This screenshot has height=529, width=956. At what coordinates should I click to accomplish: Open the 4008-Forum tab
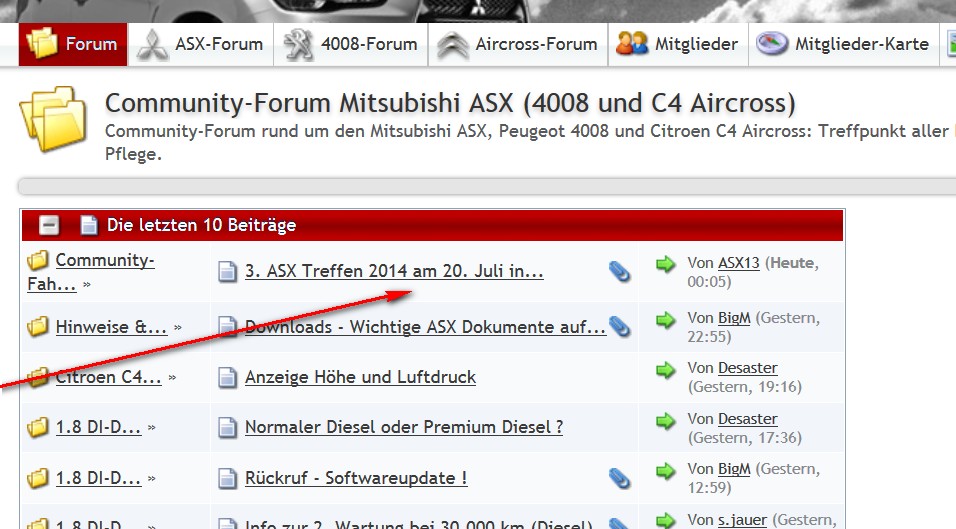351,44
